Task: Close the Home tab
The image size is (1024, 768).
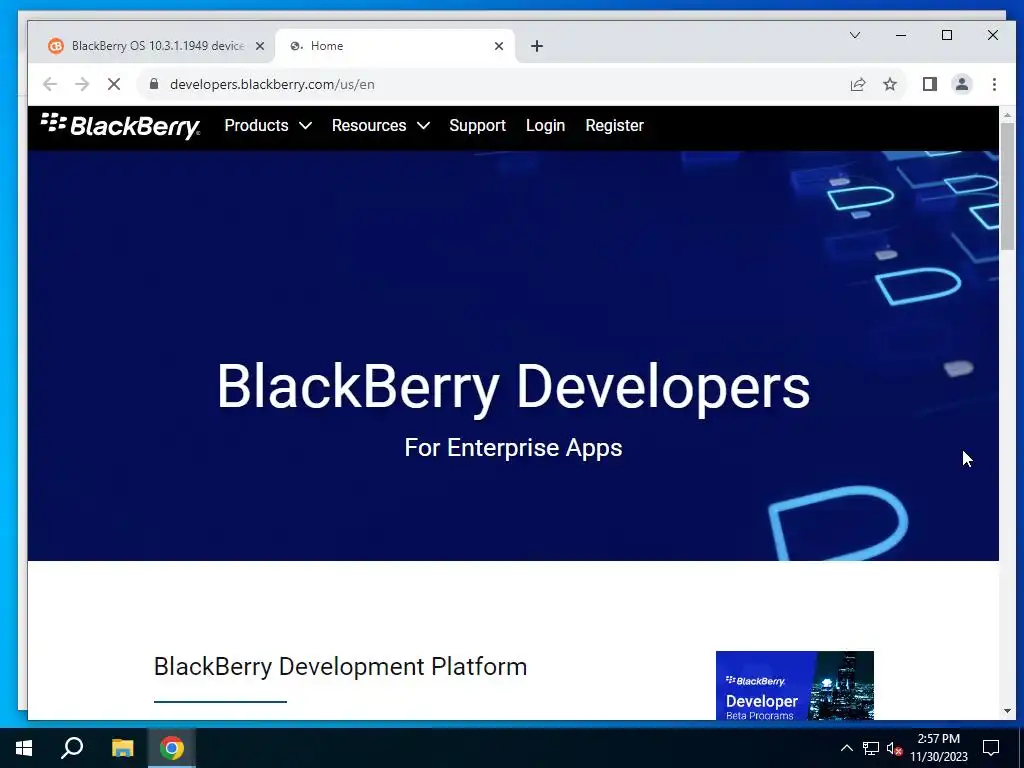Action: click(499, 46)
